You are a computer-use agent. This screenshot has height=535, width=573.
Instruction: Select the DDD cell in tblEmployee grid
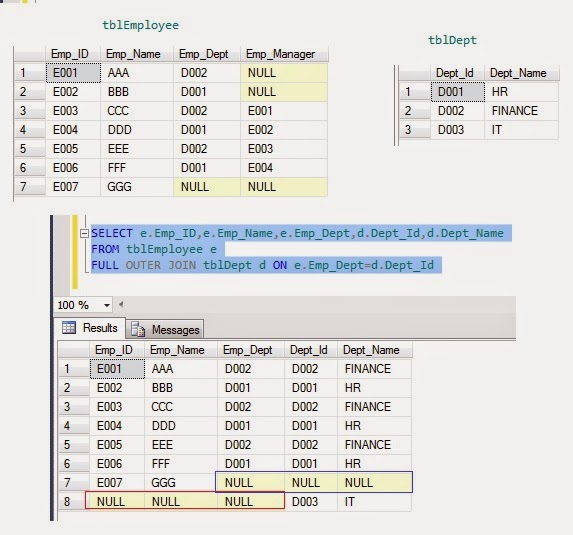[137, 130]
